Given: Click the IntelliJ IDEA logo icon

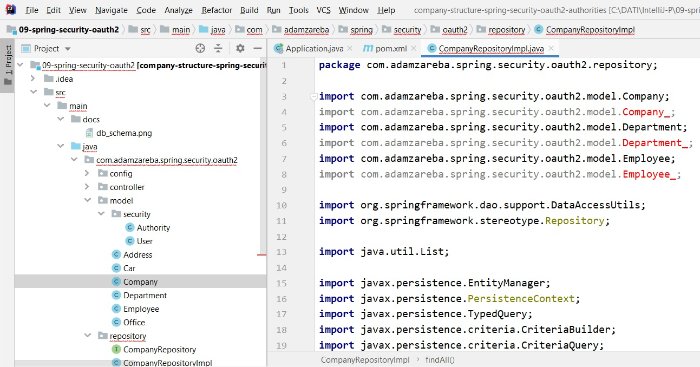Looking at the screenshot, I should (10, 9).
